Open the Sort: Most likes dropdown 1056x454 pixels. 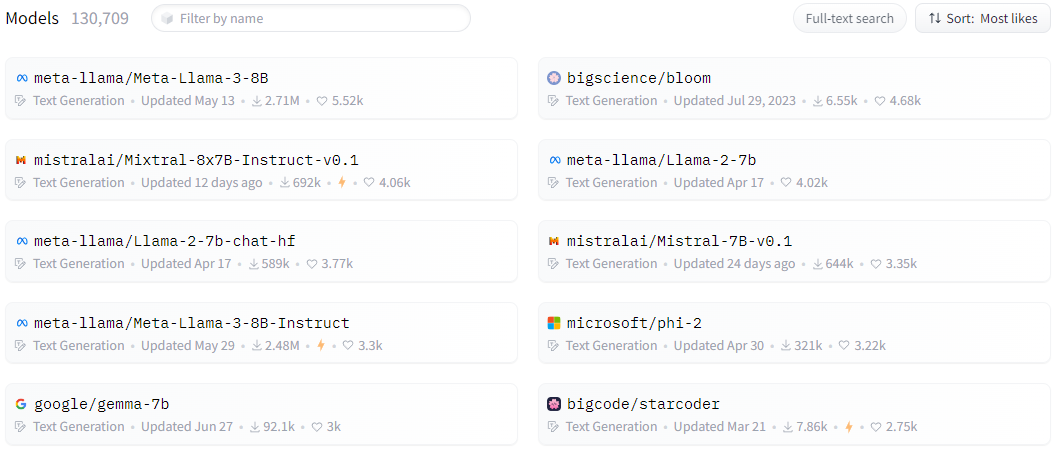click(983, 19)
